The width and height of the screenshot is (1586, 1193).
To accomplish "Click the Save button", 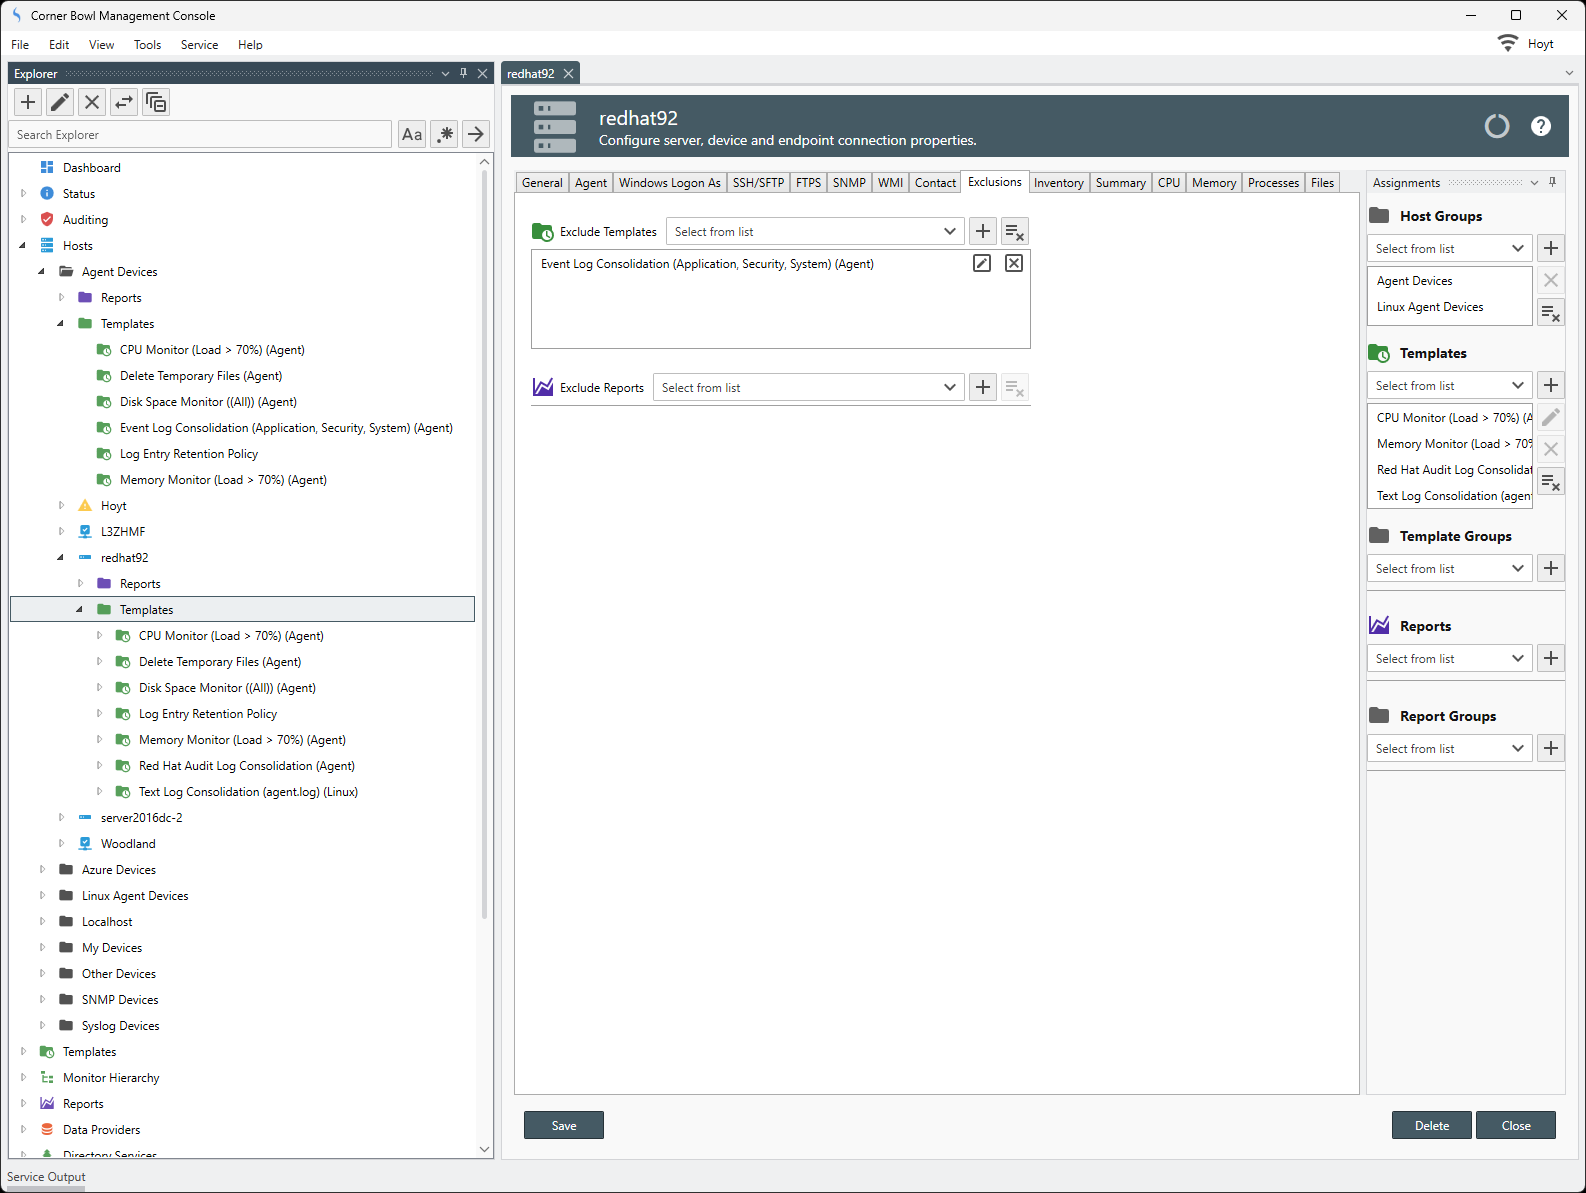I will 563,1125.
